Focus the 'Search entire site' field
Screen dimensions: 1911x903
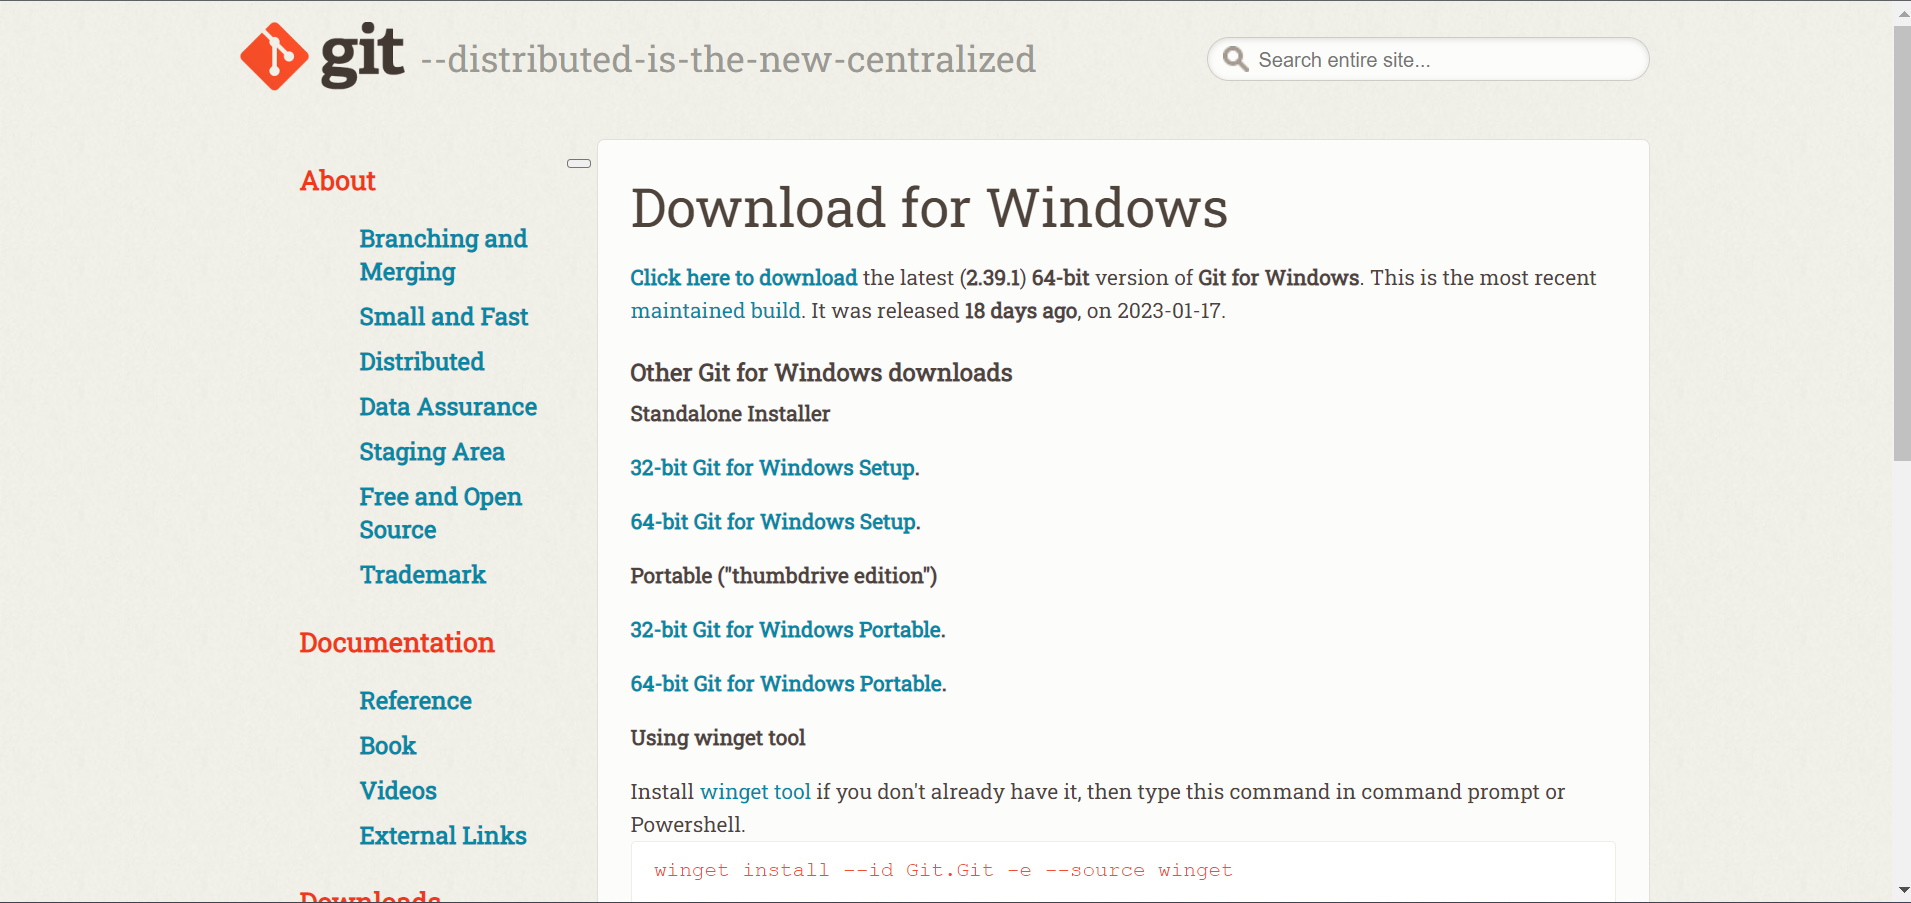point(1428,59)
